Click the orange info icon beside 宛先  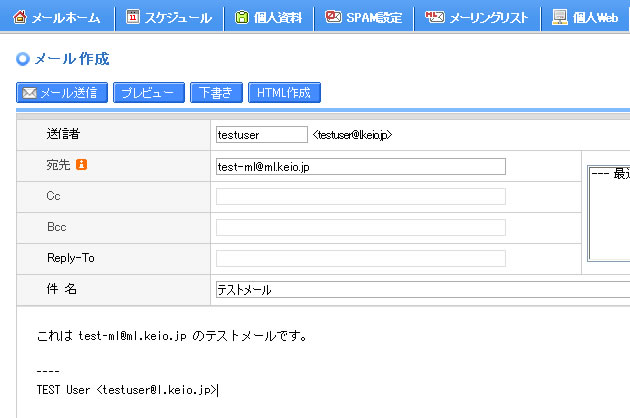coord(82,165)
